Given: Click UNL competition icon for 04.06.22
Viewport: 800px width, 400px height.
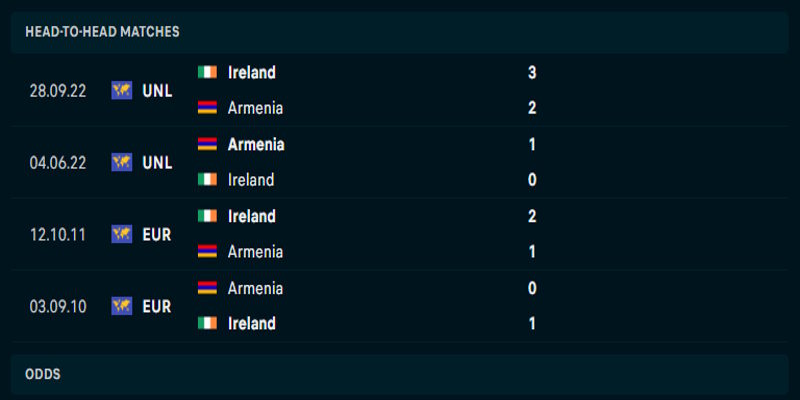Looking at the screenshot, I should tap(122, 162).
